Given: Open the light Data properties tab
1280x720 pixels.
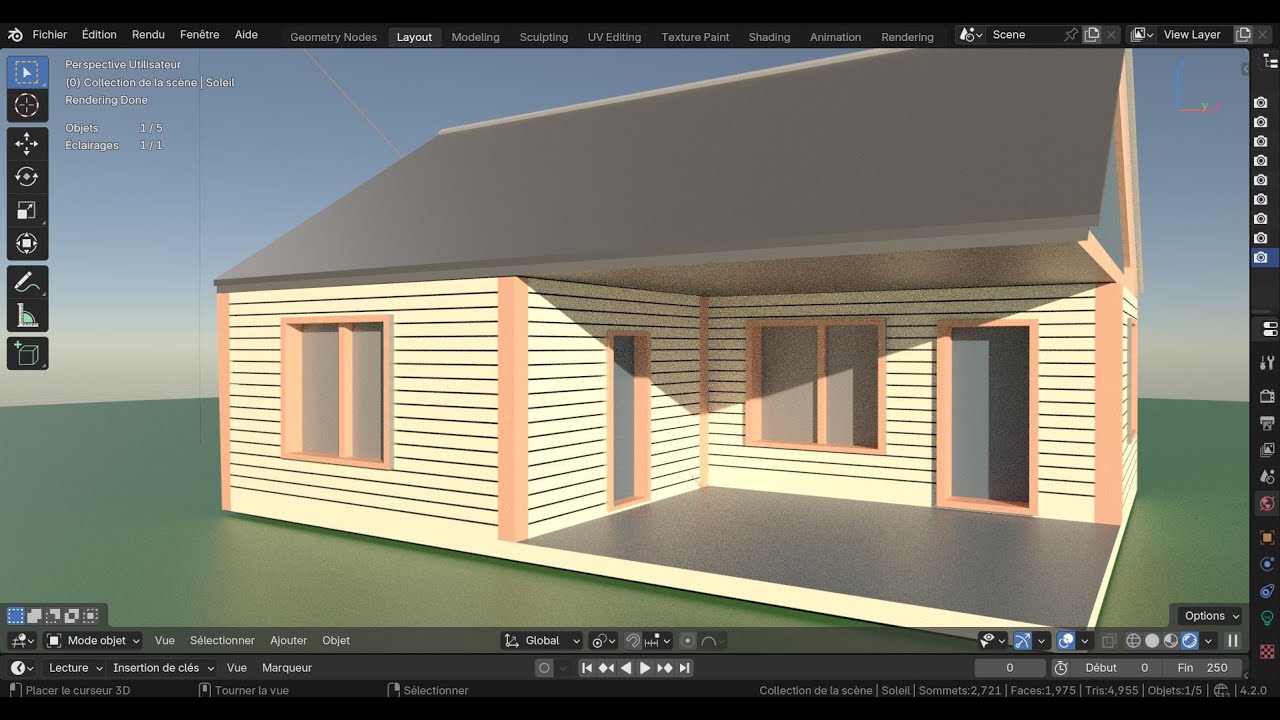Looking at the screenshot, I should click(x=1267, y=618).
